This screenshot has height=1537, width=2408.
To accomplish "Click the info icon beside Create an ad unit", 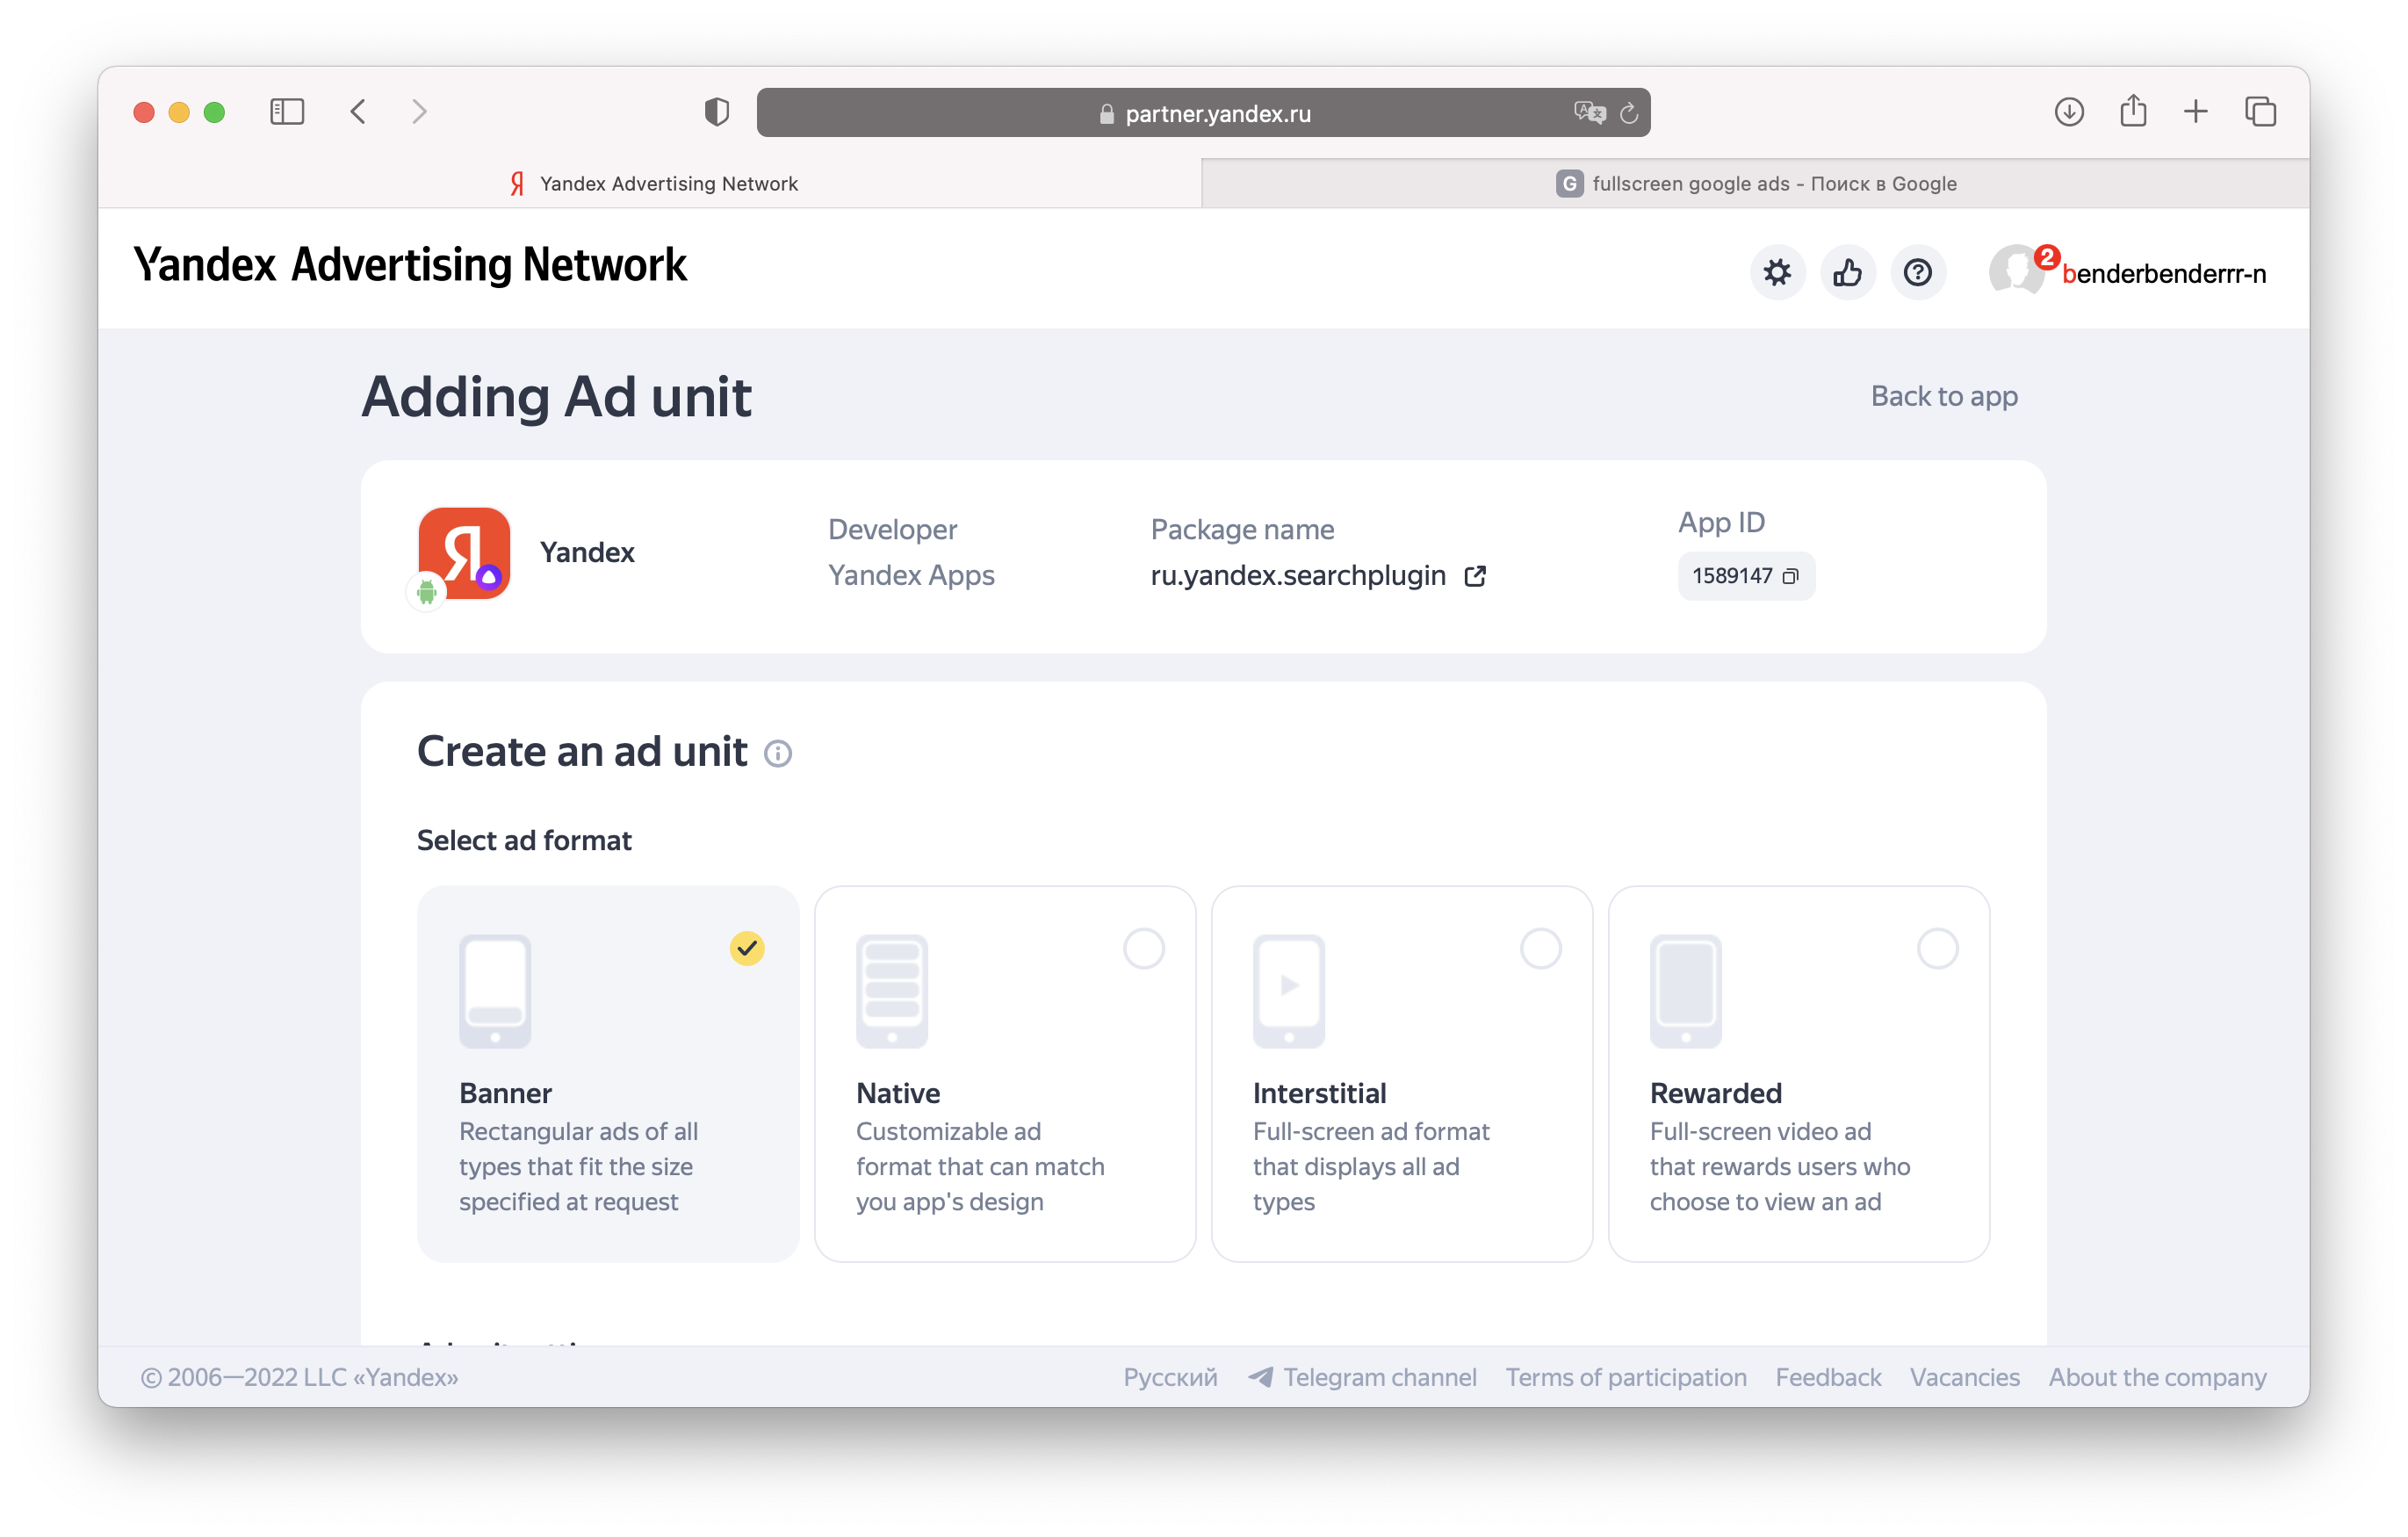I will [x=778, y=753].
